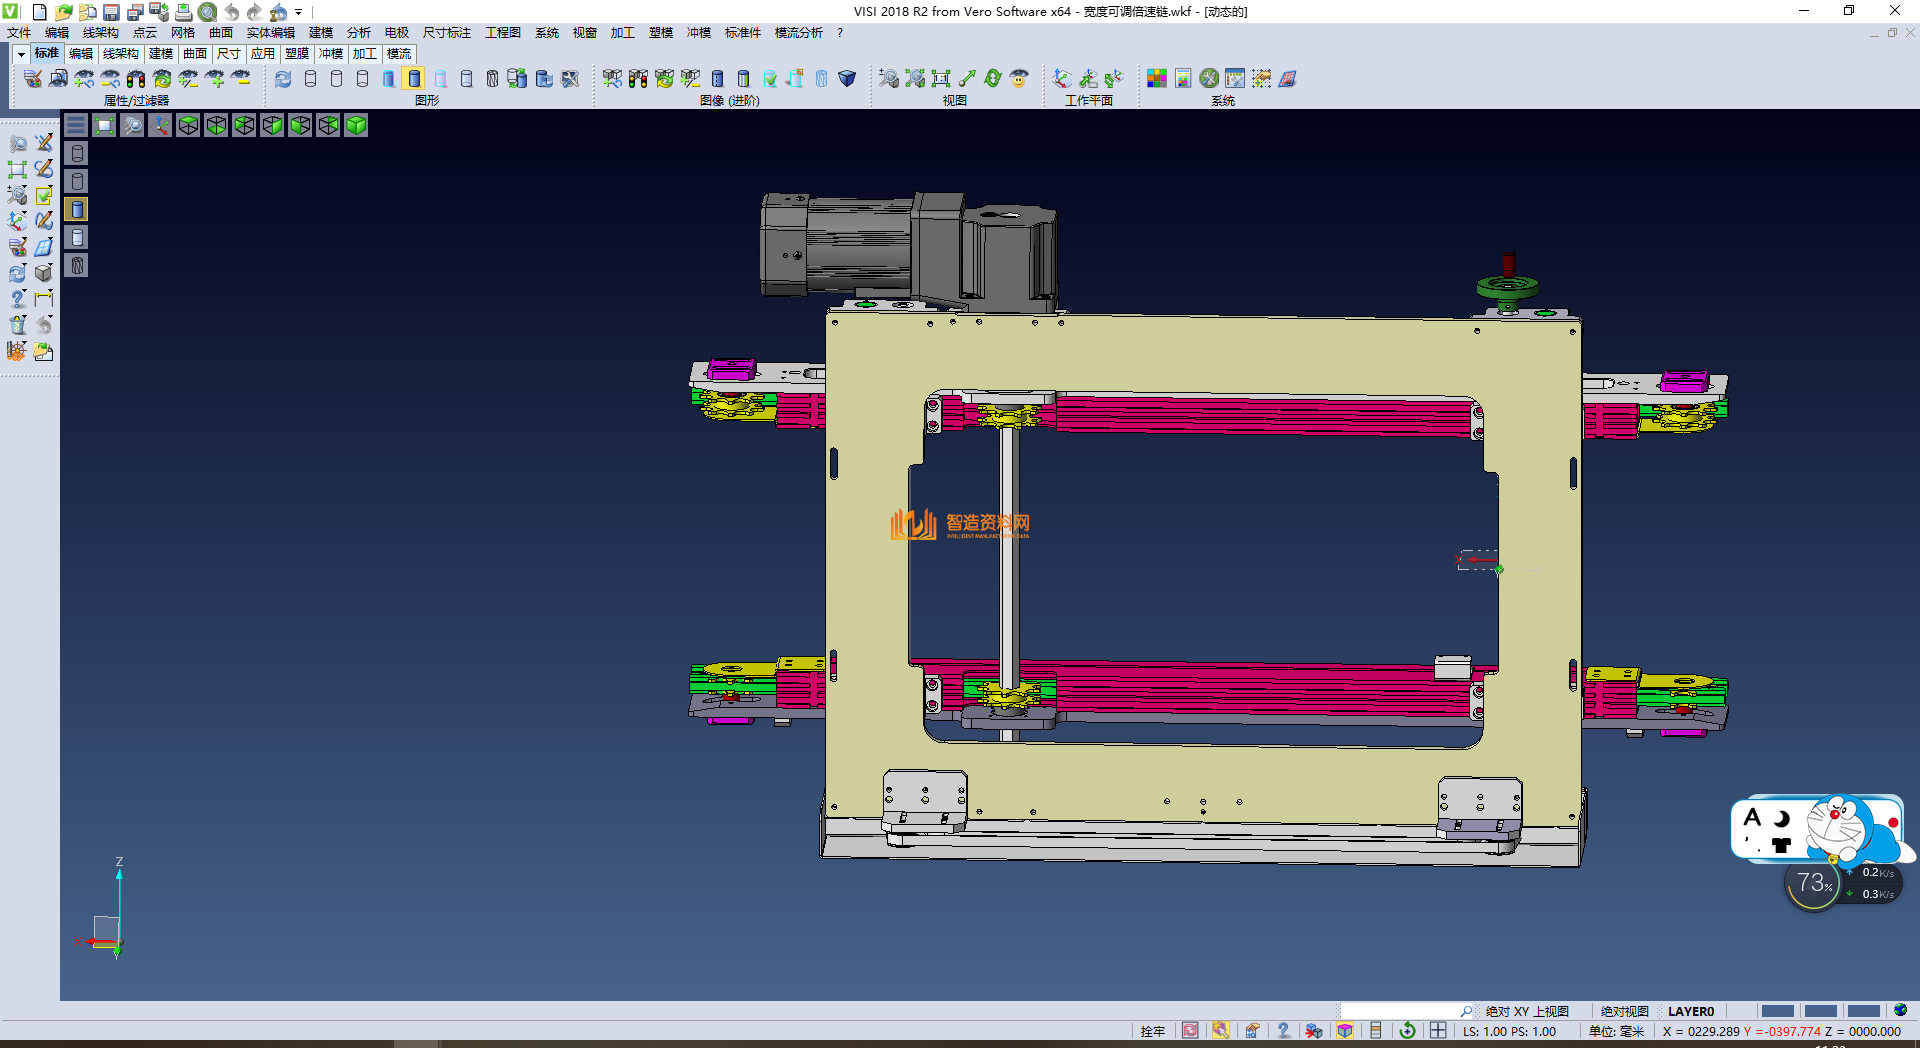Click the Save file icon in quick toolbar

(111, 12)
